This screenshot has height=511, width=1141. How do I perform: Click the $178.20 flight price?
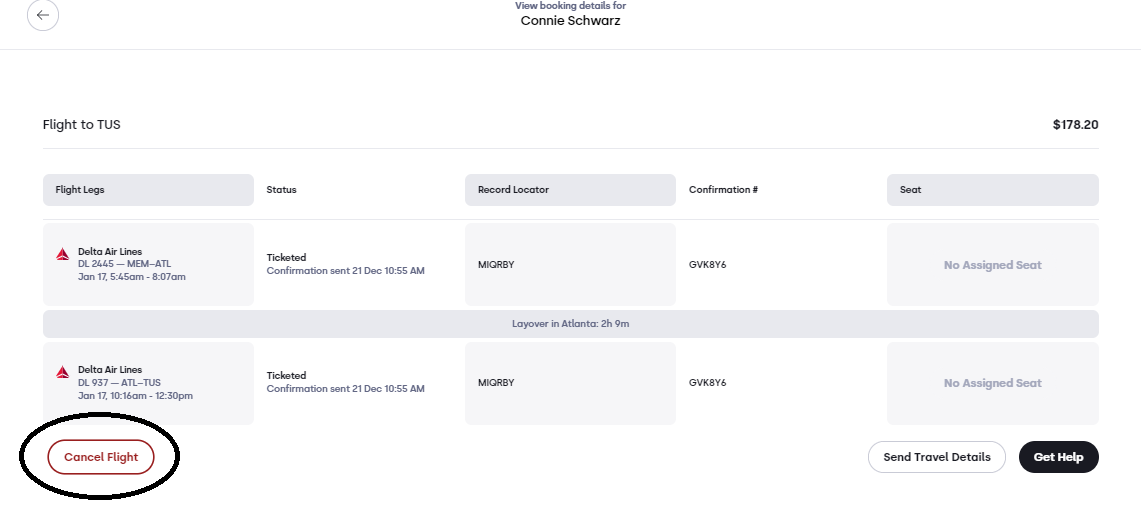(x=1076, y=124)
